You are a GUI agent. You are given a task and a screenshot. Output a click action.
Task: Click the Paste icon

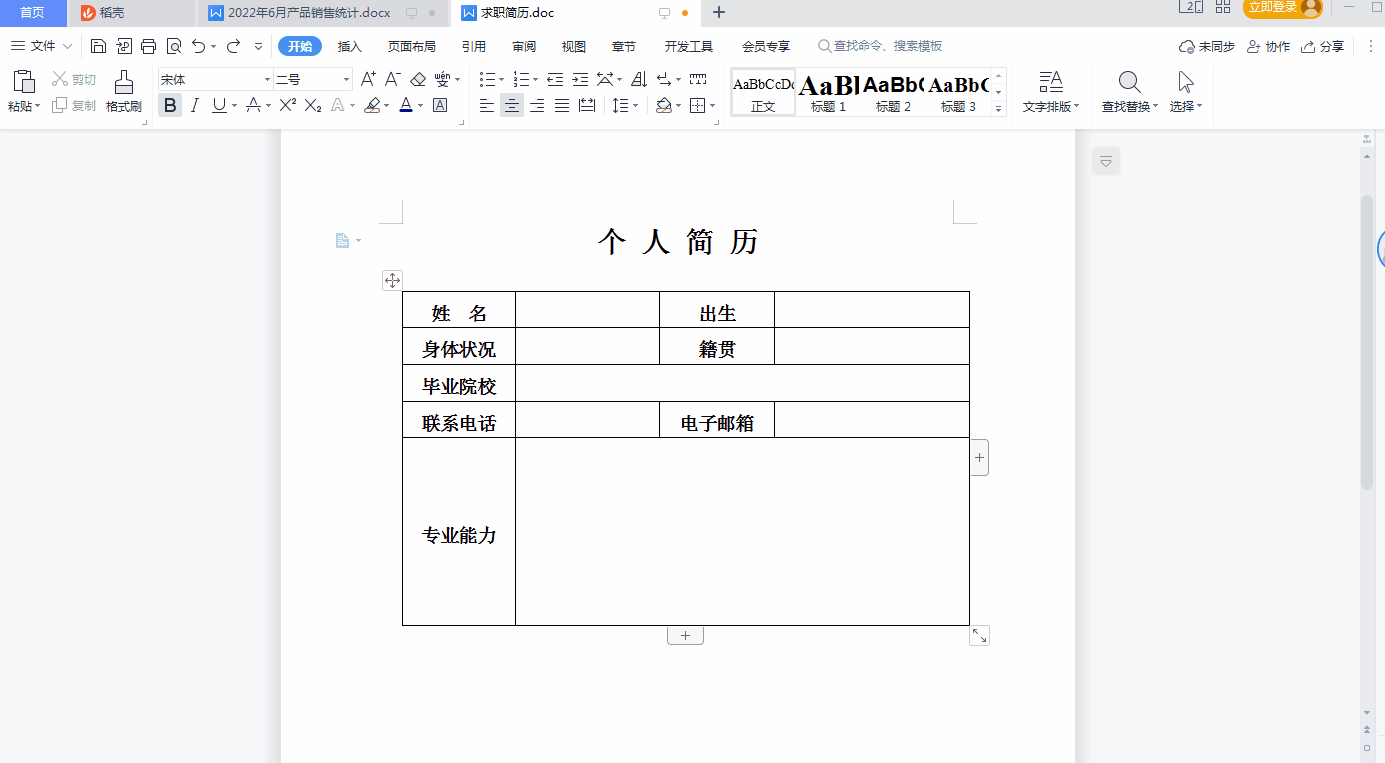coord(24,82)
